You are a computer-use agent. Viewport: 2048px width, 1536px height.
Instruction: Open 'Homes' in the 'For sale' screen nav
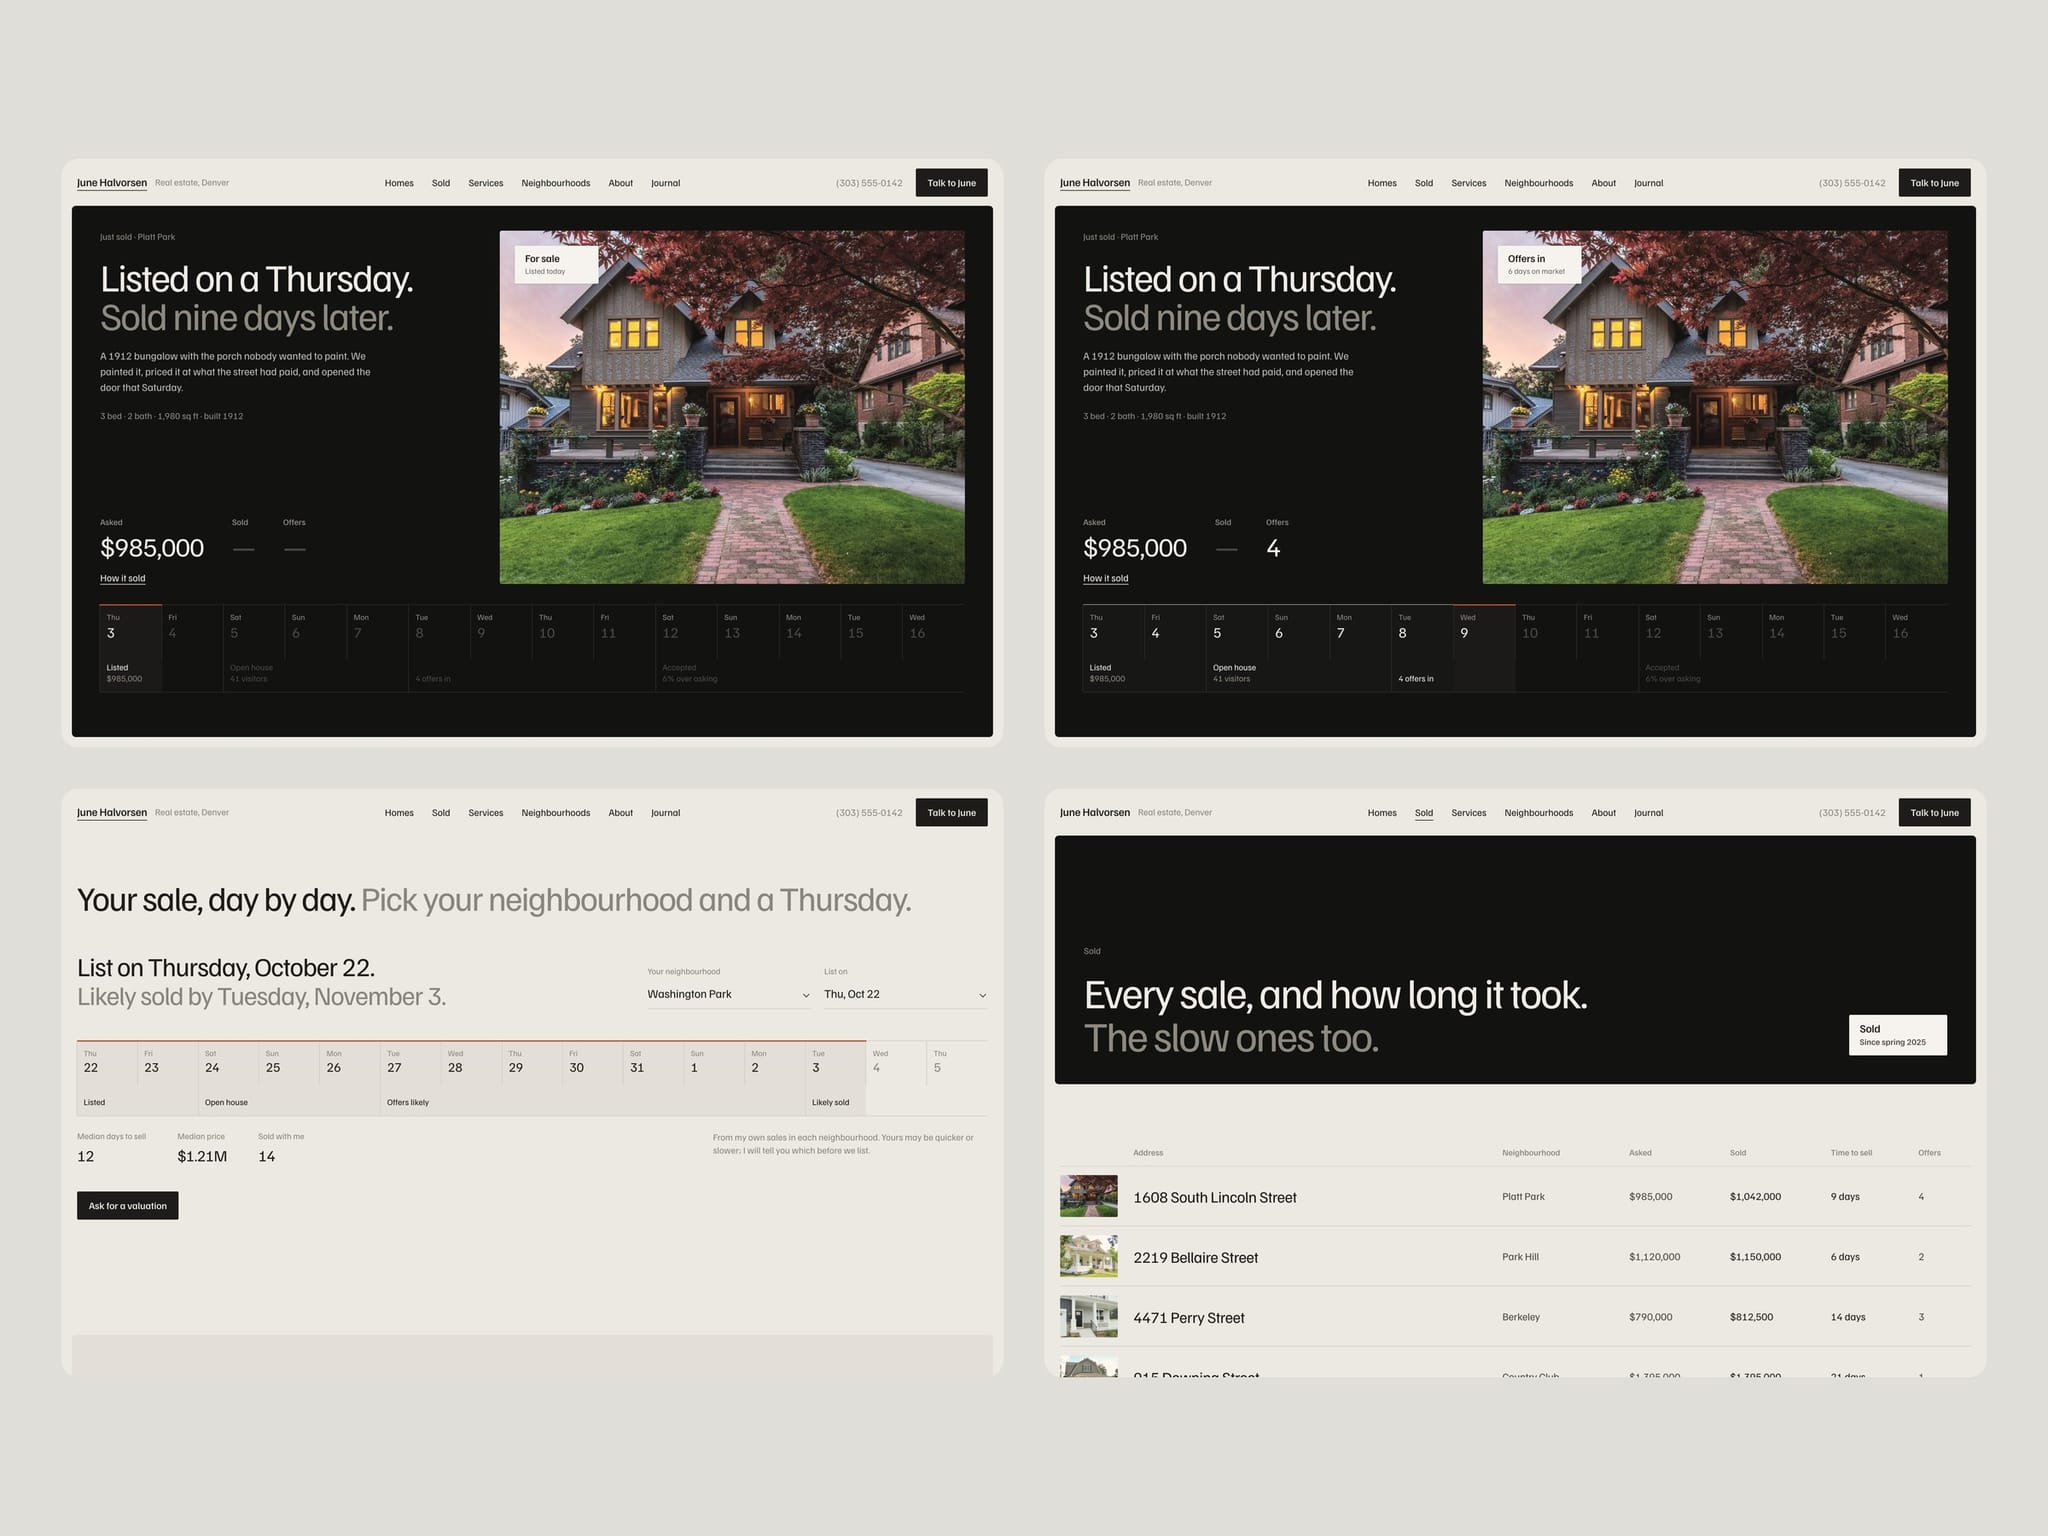(399, 183)
